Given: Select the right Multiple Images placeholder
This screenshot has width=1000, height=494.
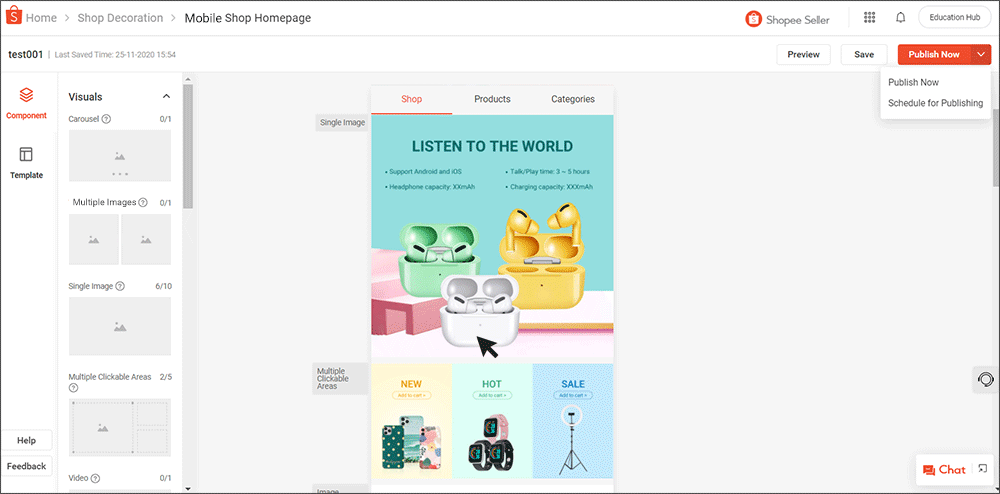Looking at the screenshot, I should click(x=146, y=239).
